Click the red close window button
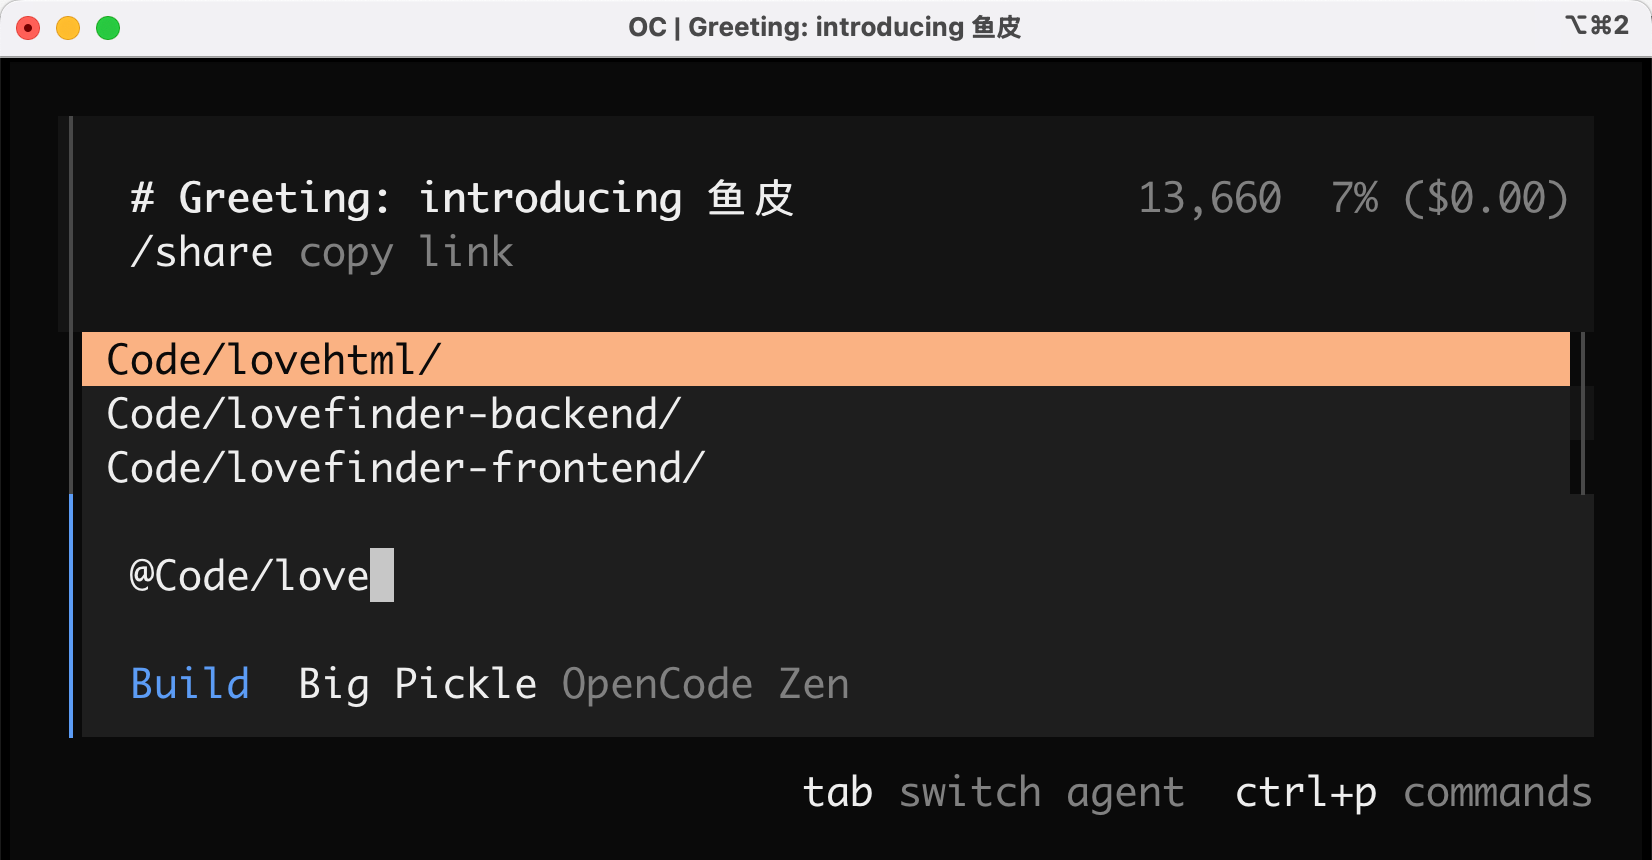The image size is (1652, 860). click(x=28, y=28)
